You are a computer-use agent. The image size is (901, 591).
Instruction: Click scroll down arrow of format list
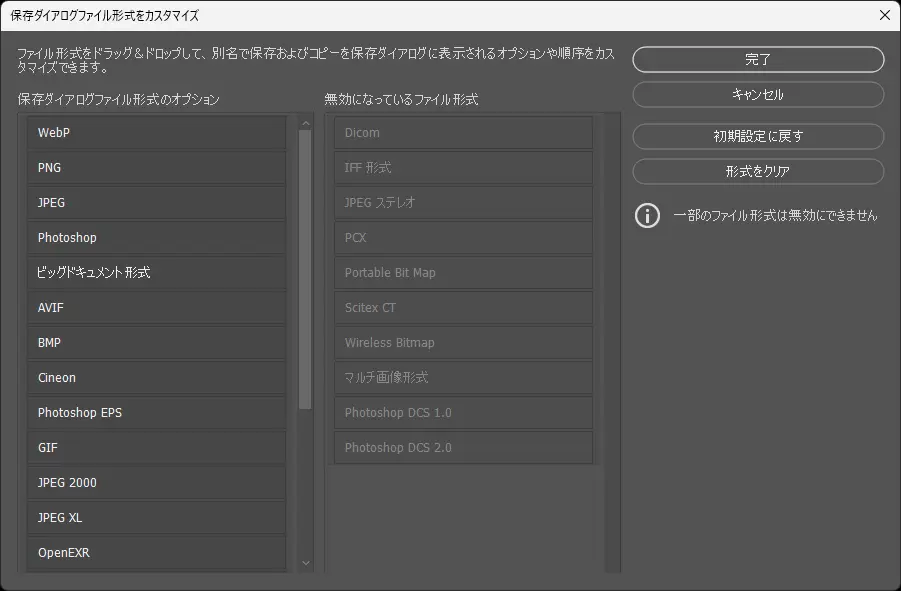306,563
